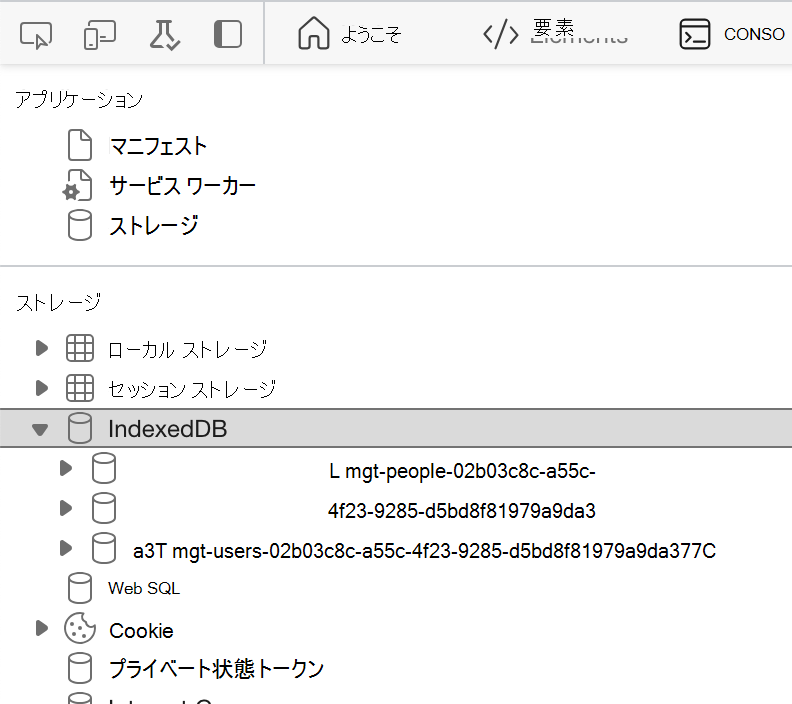Select セッション ストレージ label
This screenshot has width=792, height=704.
pyautogui.click(x=191, y=389)
